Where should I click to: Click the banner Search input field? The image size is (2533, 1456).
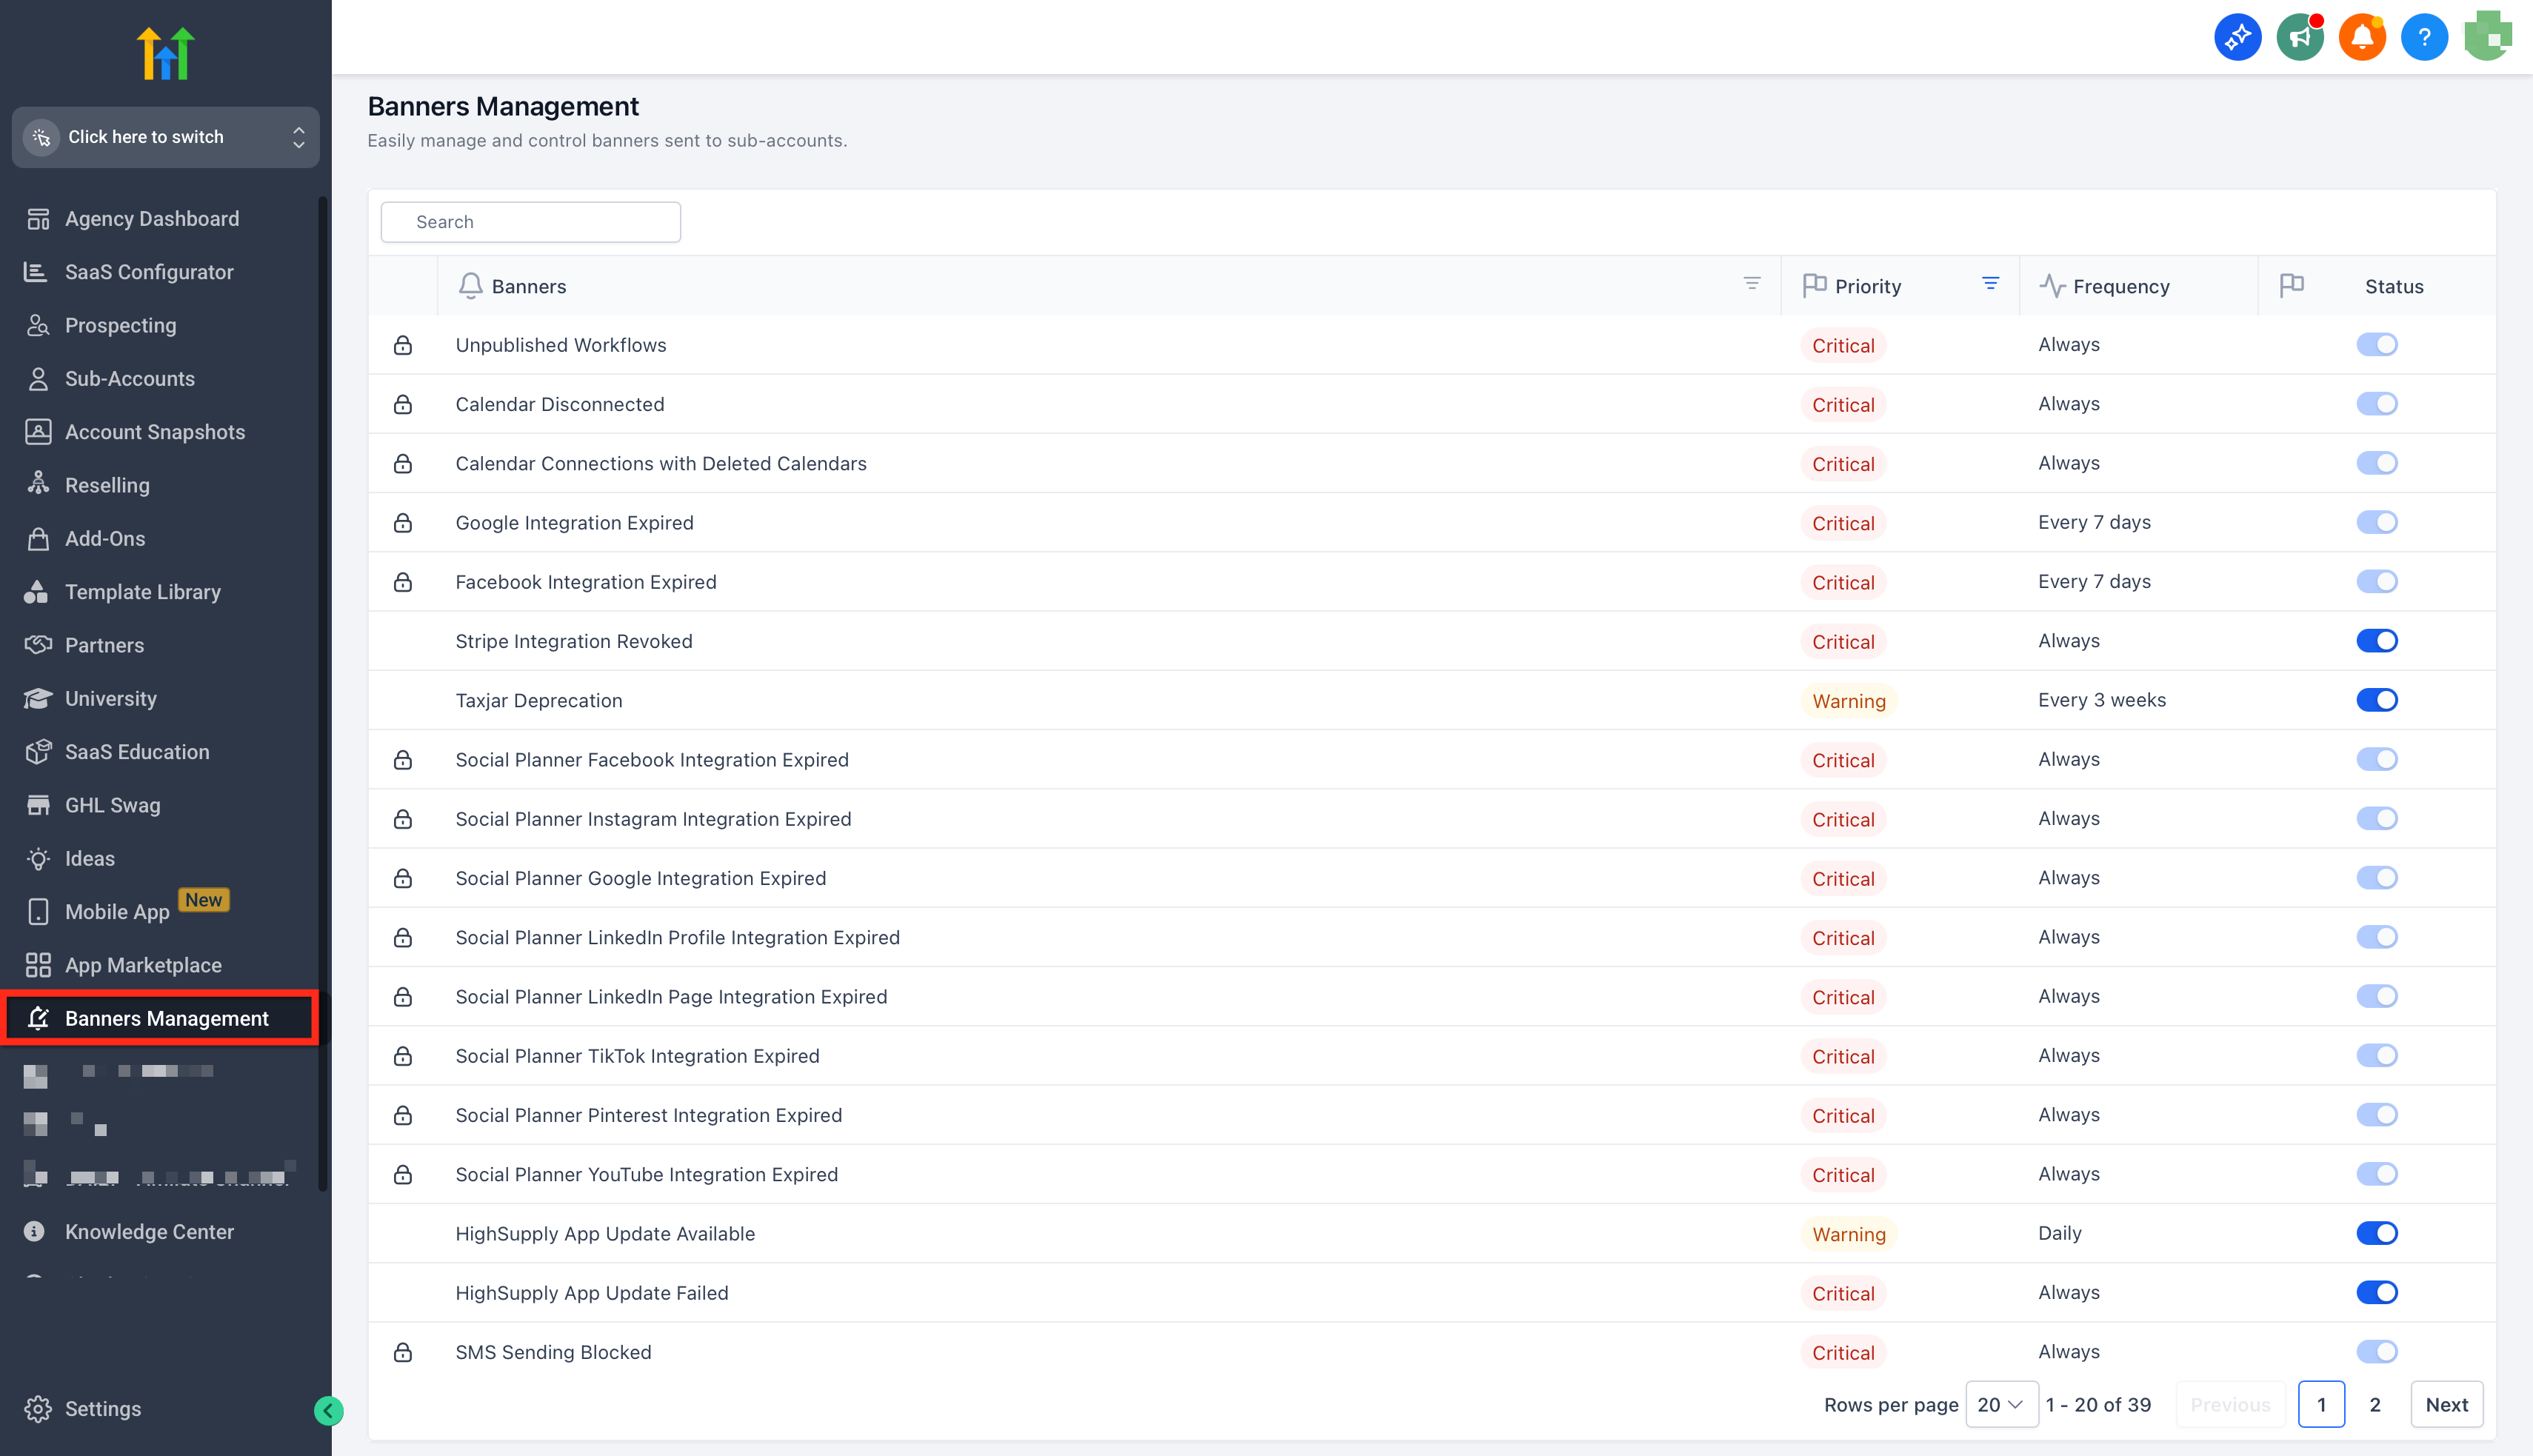[531, 222]
